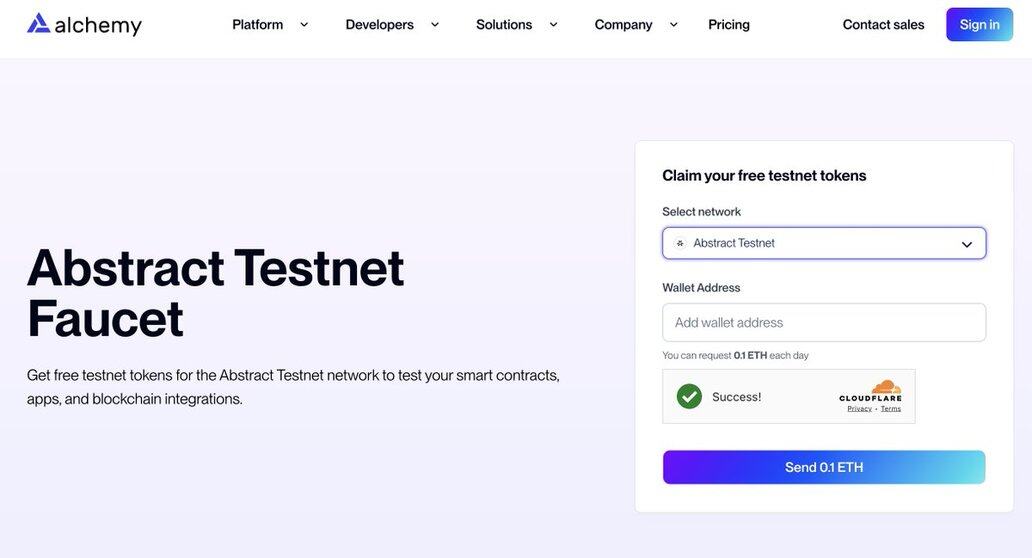Open the Platform menu item

[x=257, y=25]
